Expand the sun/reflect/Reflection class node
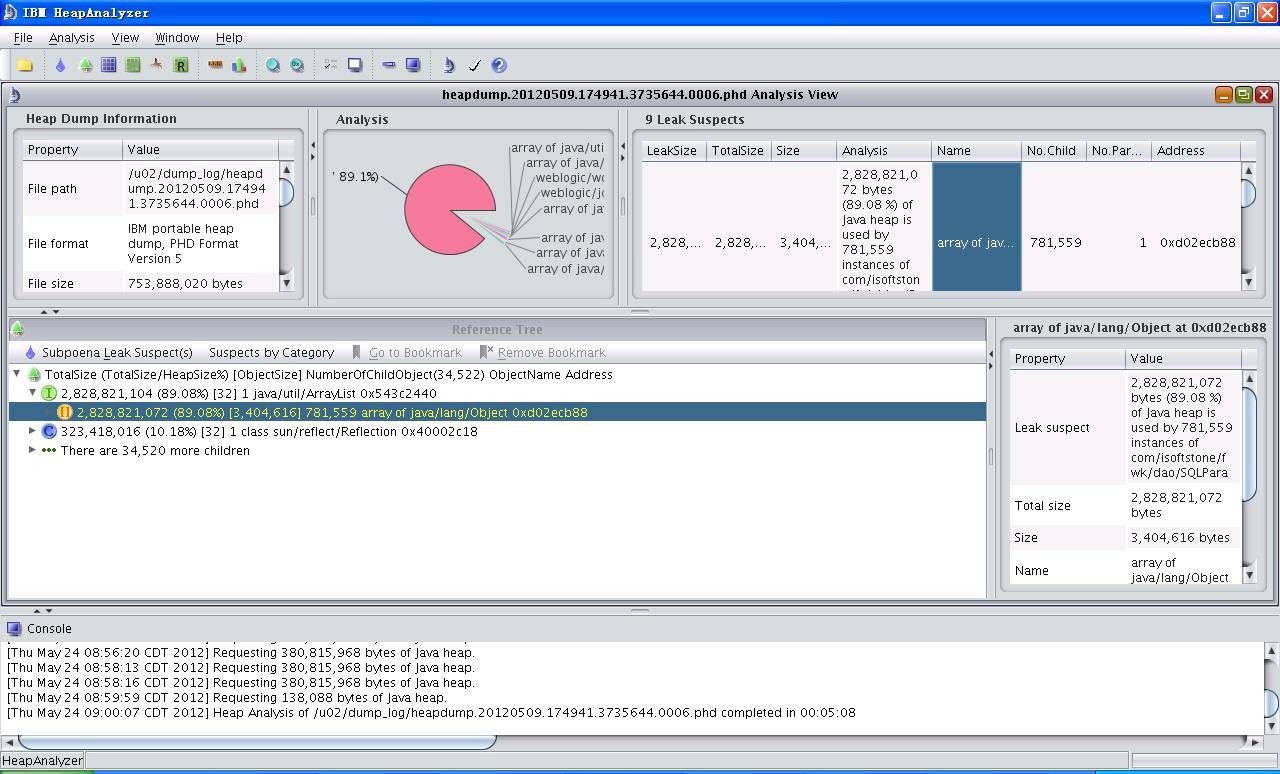Image resolution: width=1280 pixels, height=774 pixels. [33, 431]
